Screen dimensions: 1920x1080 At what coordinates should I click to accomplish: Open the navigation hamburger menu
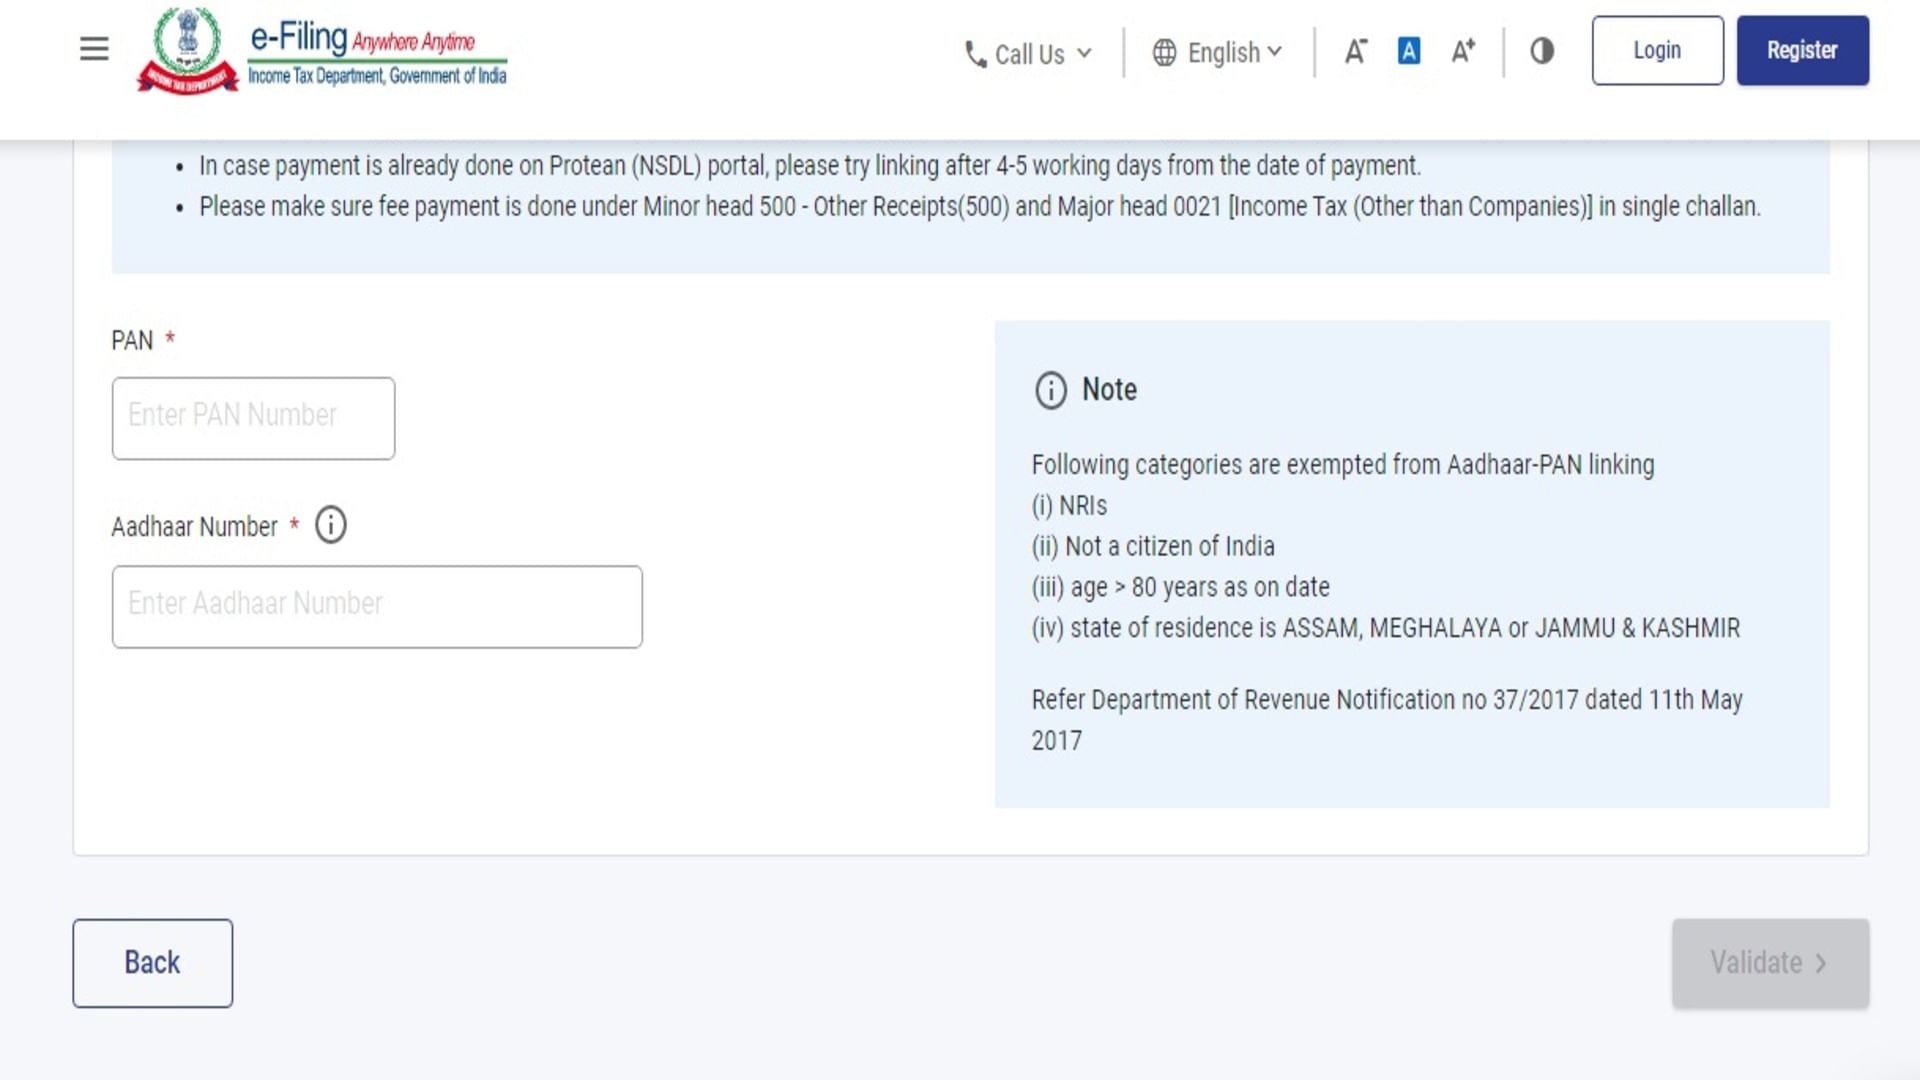tap(93, 49)
